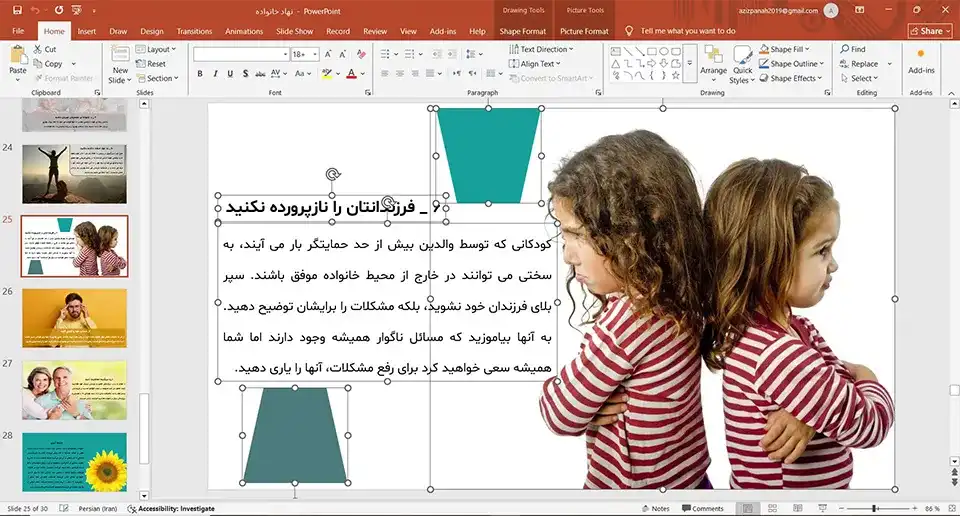
Task: Expand the shapes gallery More arrow
Action: coord(690,63)
